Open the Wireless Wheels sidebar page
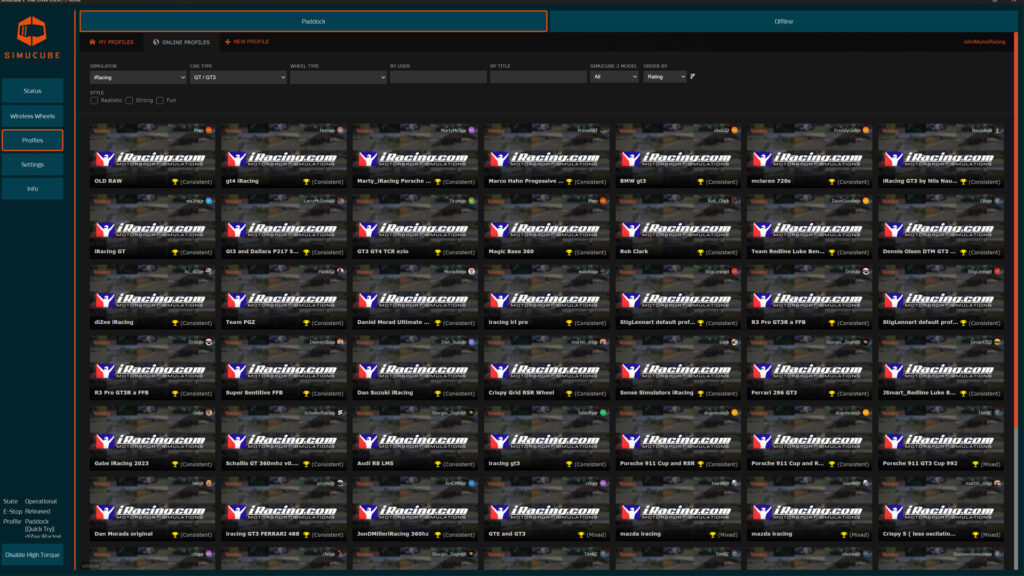 pos(32,116)
